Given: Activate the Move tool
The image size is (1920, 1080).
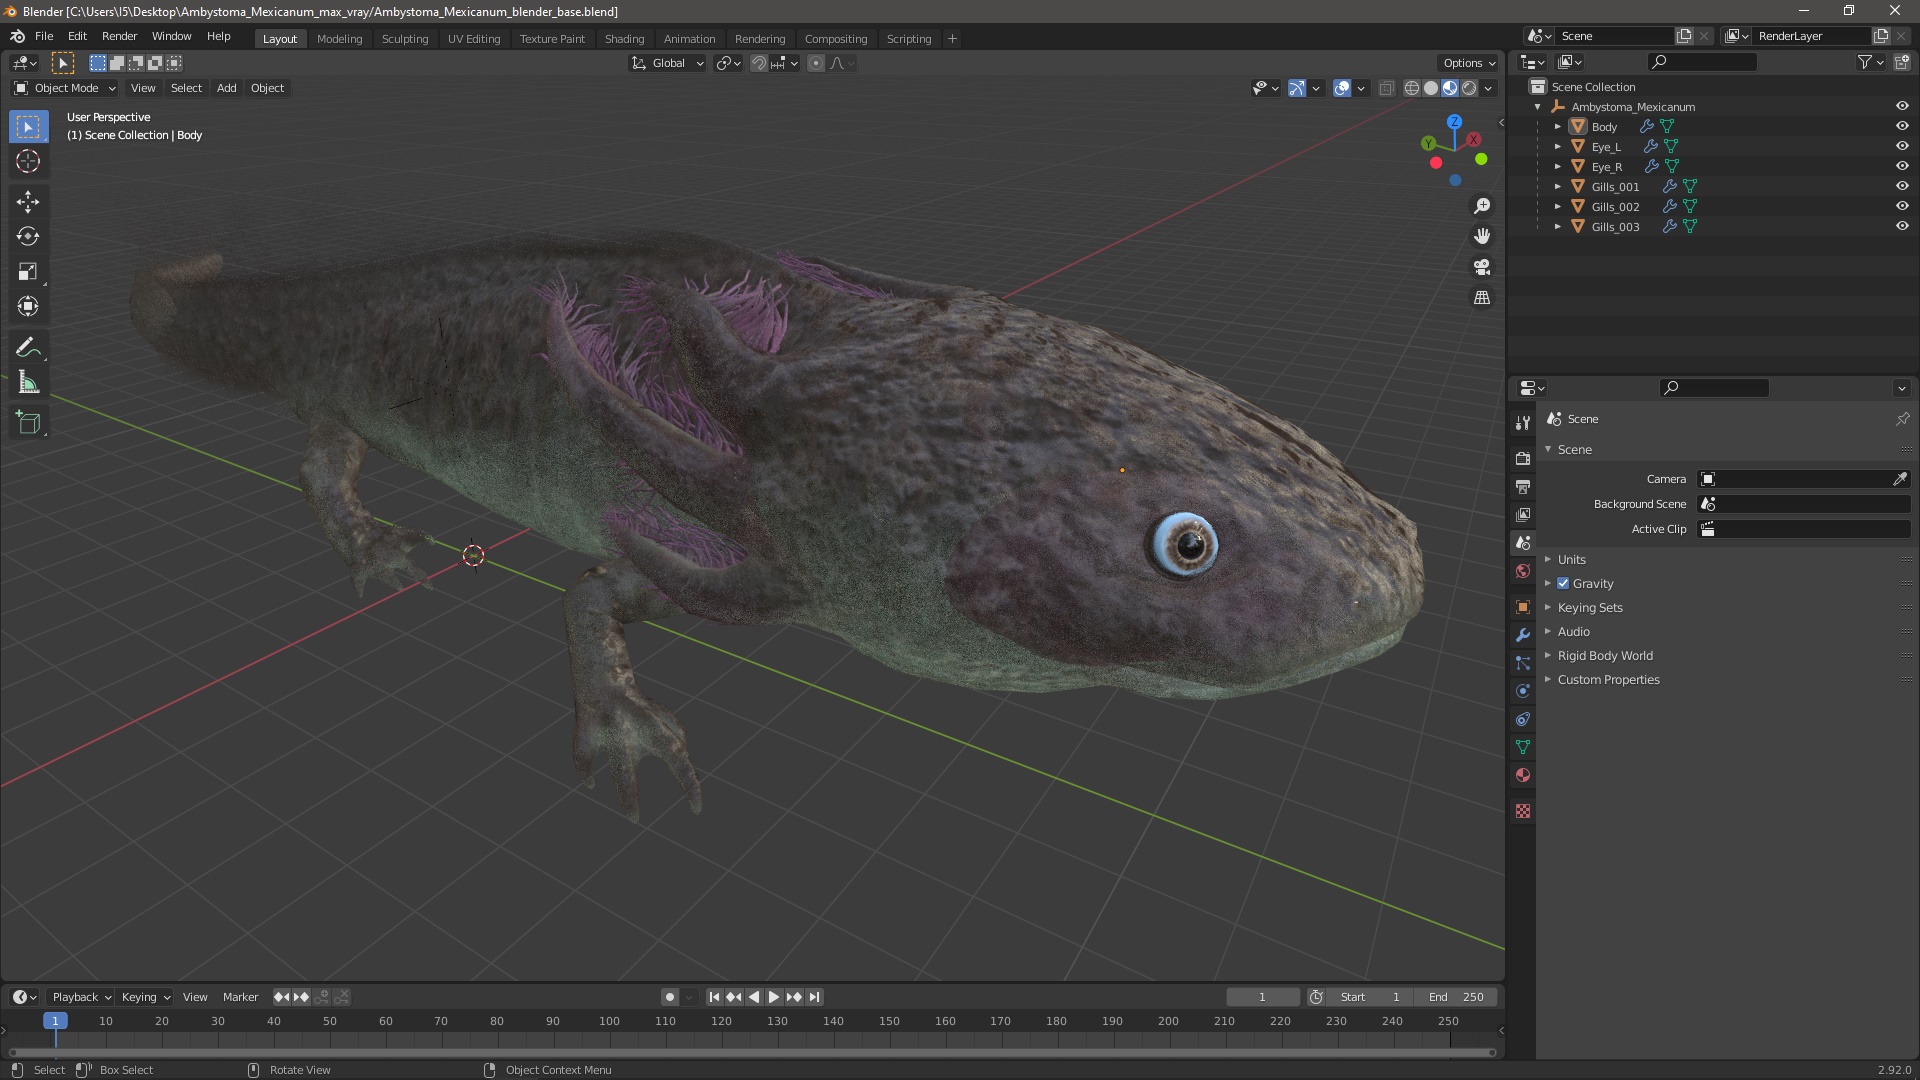Looking at the screenshot, I should 28,202.
